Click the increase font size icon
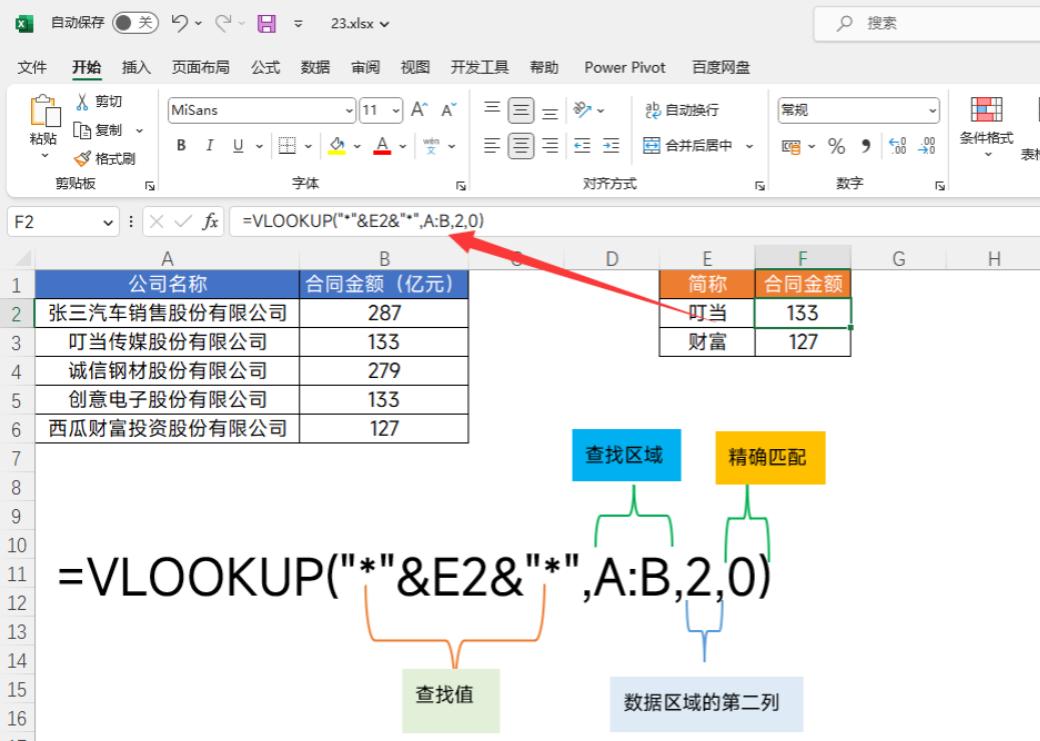This screenshot has height=741, width=1040. (x=420, y=110)
